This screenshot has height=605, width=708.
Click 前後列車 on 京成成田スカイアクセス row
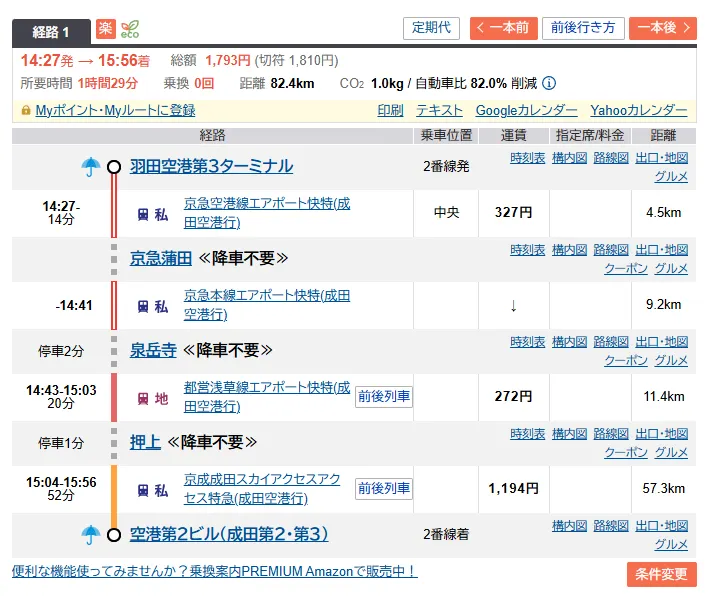click(x=384, y=489)
